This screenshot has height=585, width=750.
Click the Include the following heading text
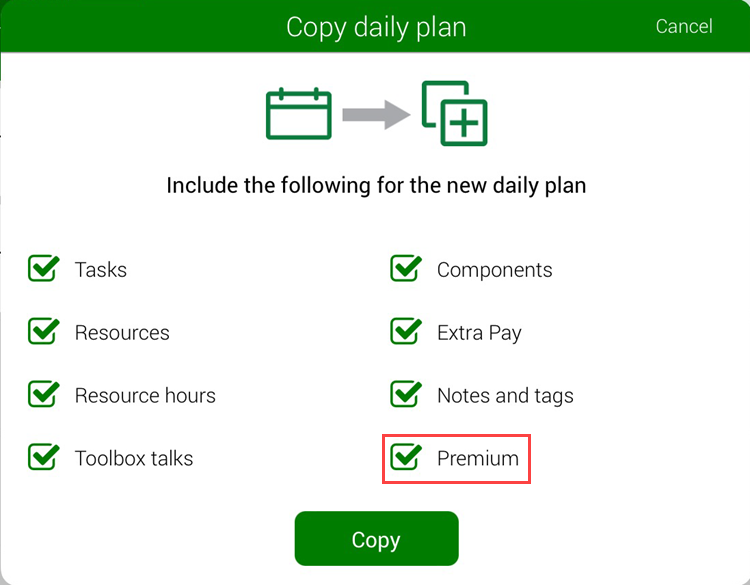point(376,185)
